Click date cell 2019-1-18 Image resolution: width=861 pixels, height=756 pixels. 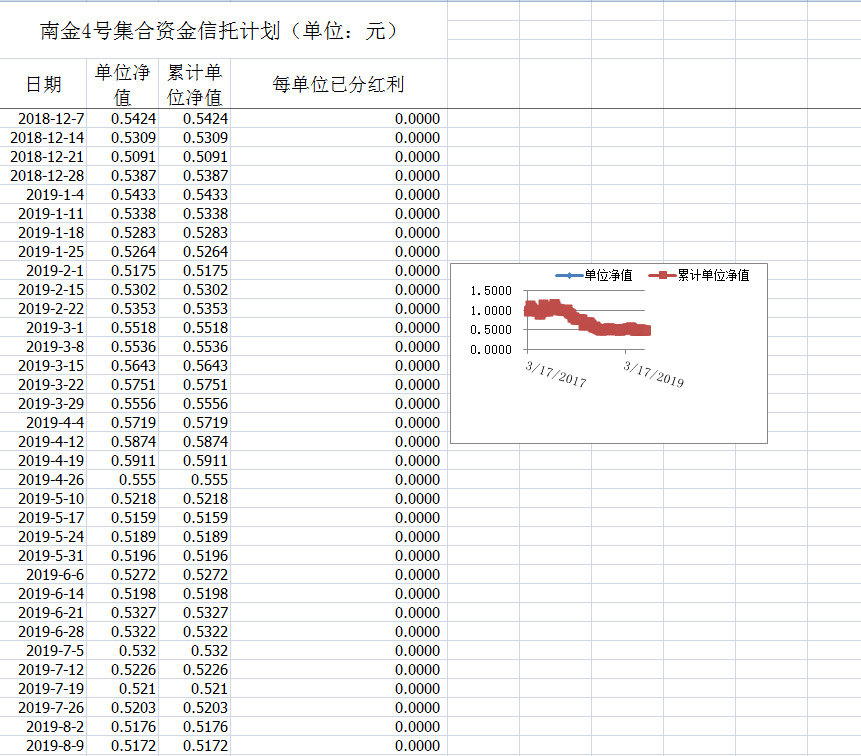point(43,233)
